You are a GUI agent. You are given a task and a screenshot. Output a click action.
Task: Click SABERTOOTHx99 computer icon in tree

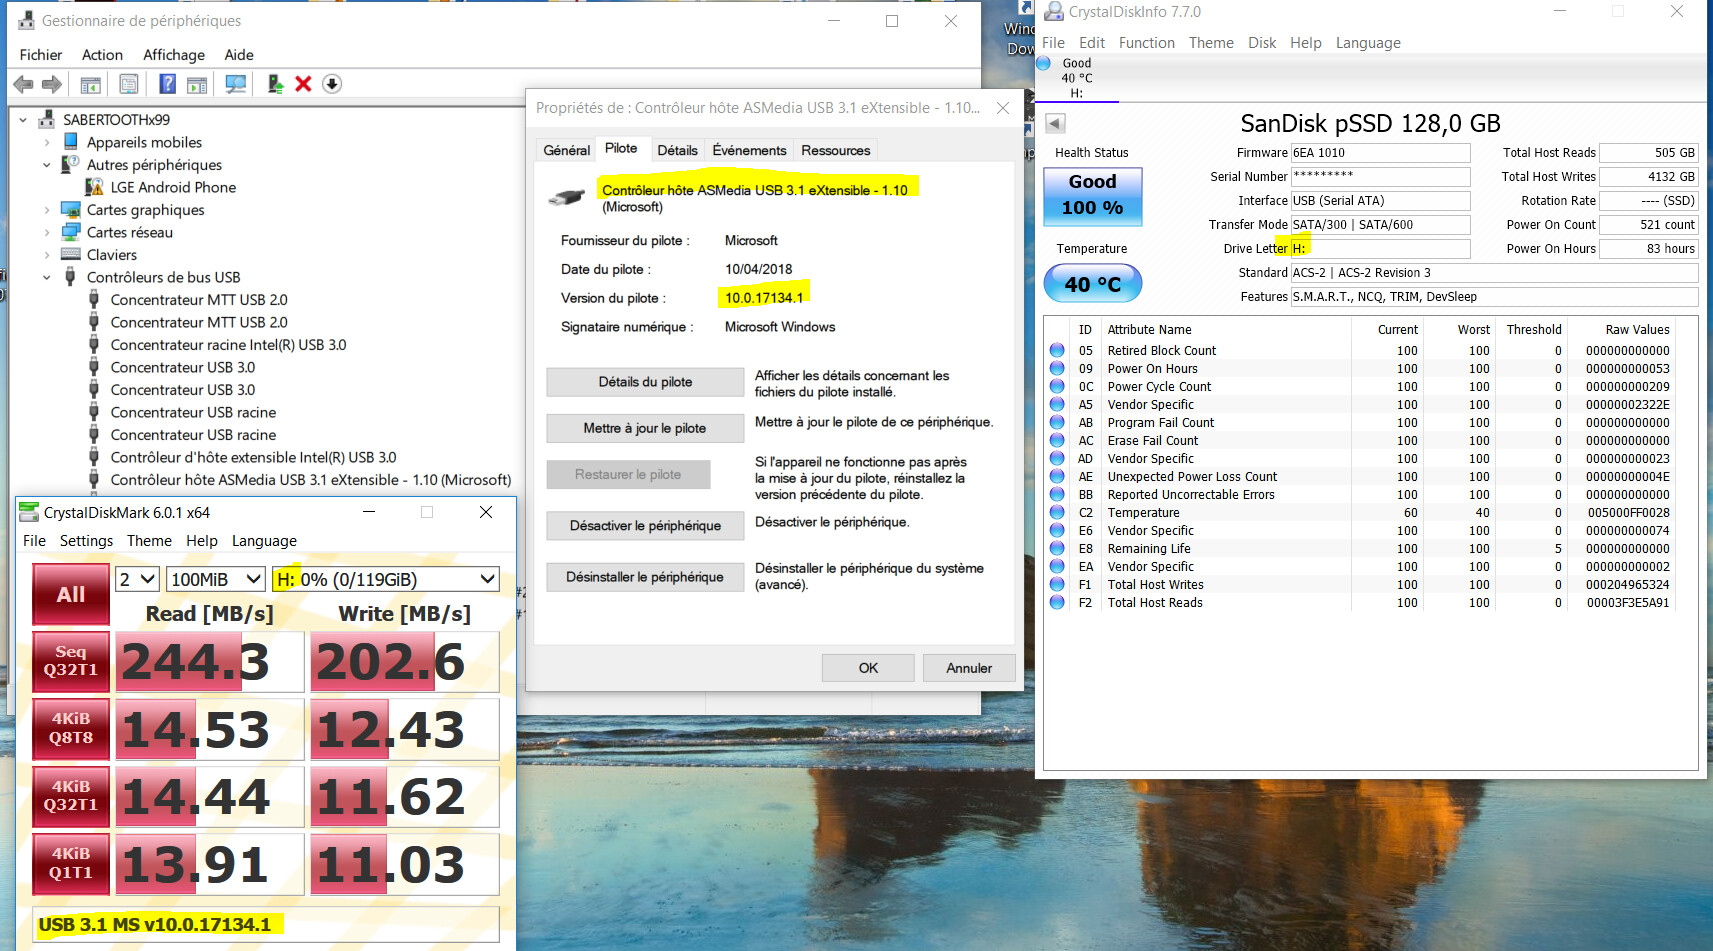tap(46, 120)
